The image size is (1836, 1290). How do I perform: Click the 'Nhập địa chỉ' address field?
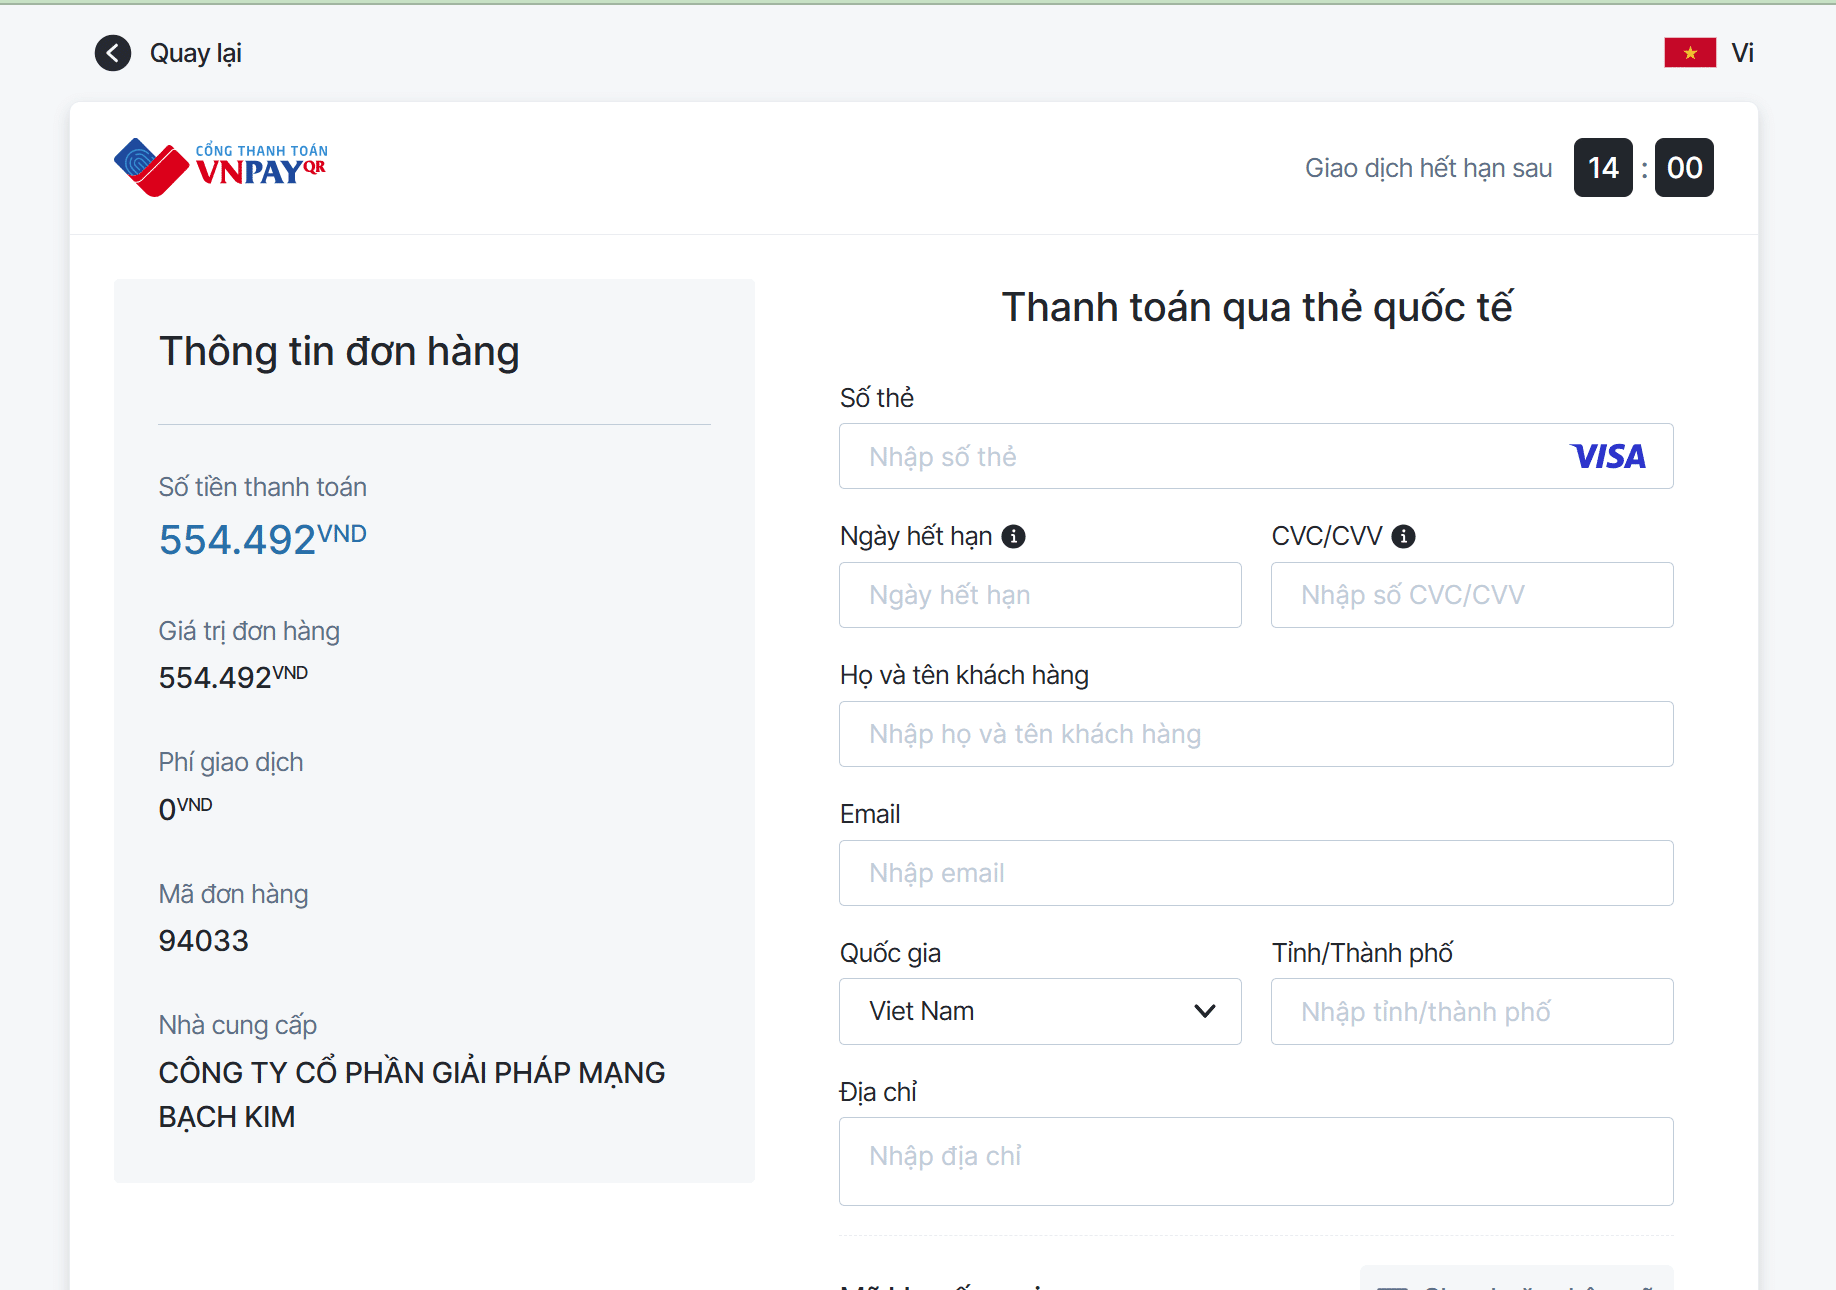point(1255,1161)
